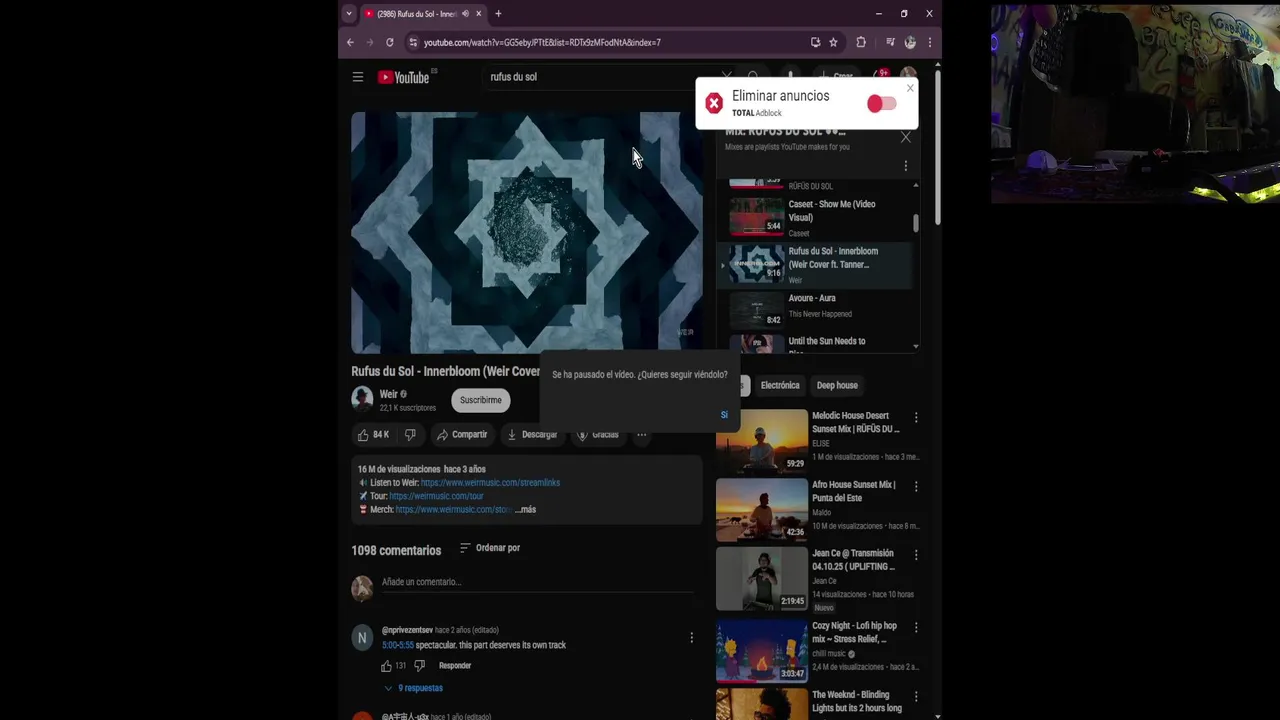The image size is (1280, 720).
Task: Close the Eliminar anuncios popup
Action: (910, 88)
